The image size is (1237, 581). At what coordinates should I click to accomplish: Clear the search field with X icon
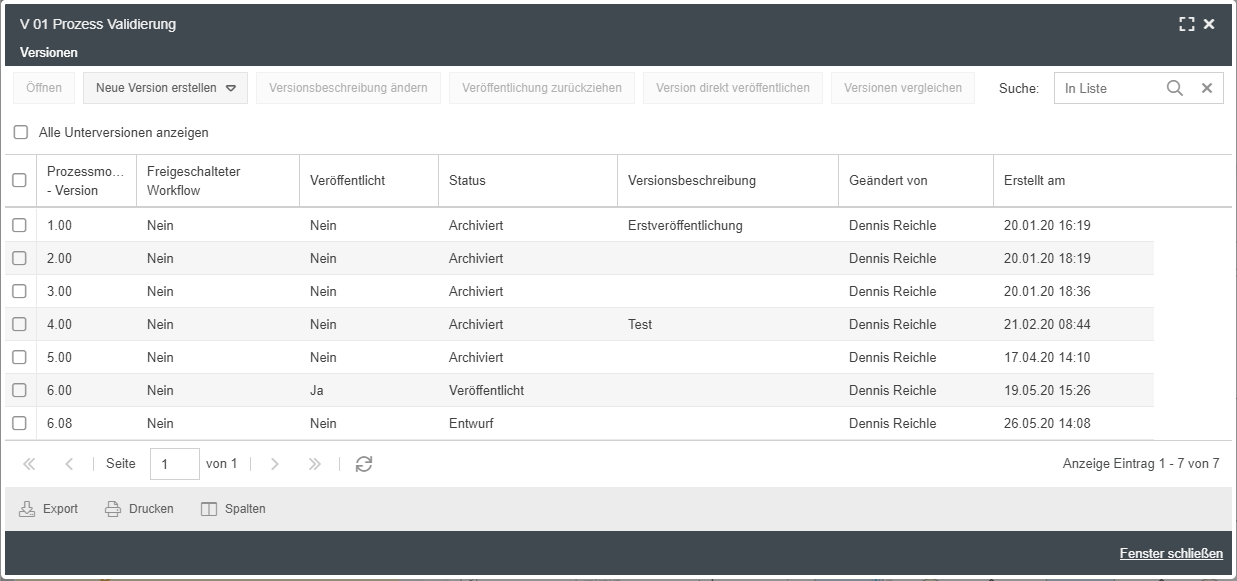tap(1207, 88)
